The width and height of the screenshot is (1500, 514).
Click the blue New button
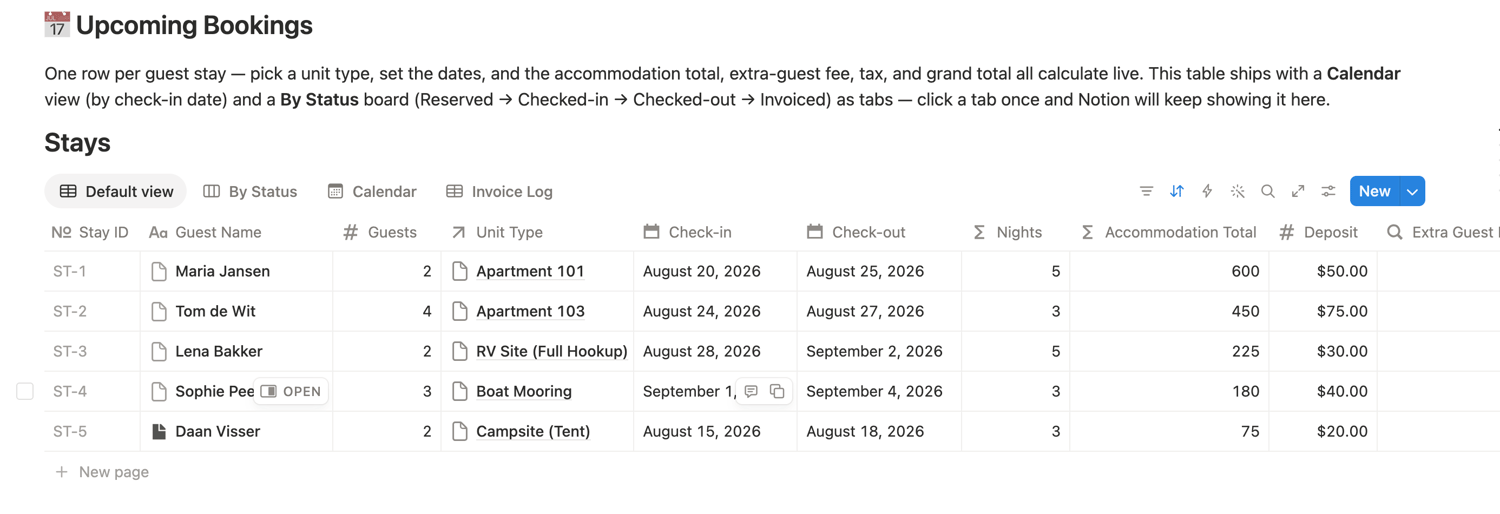tap(1375, 191)
